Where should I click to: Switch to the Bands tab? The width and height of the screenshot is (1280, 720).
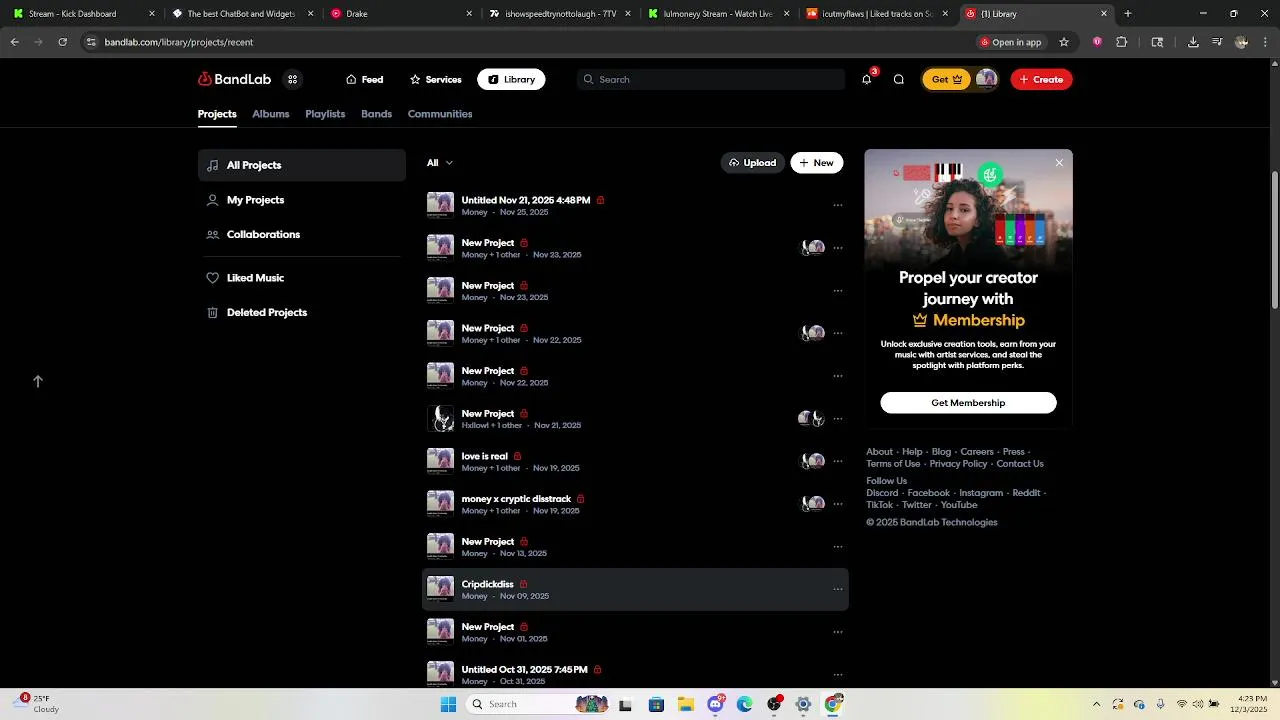(376, 114)
